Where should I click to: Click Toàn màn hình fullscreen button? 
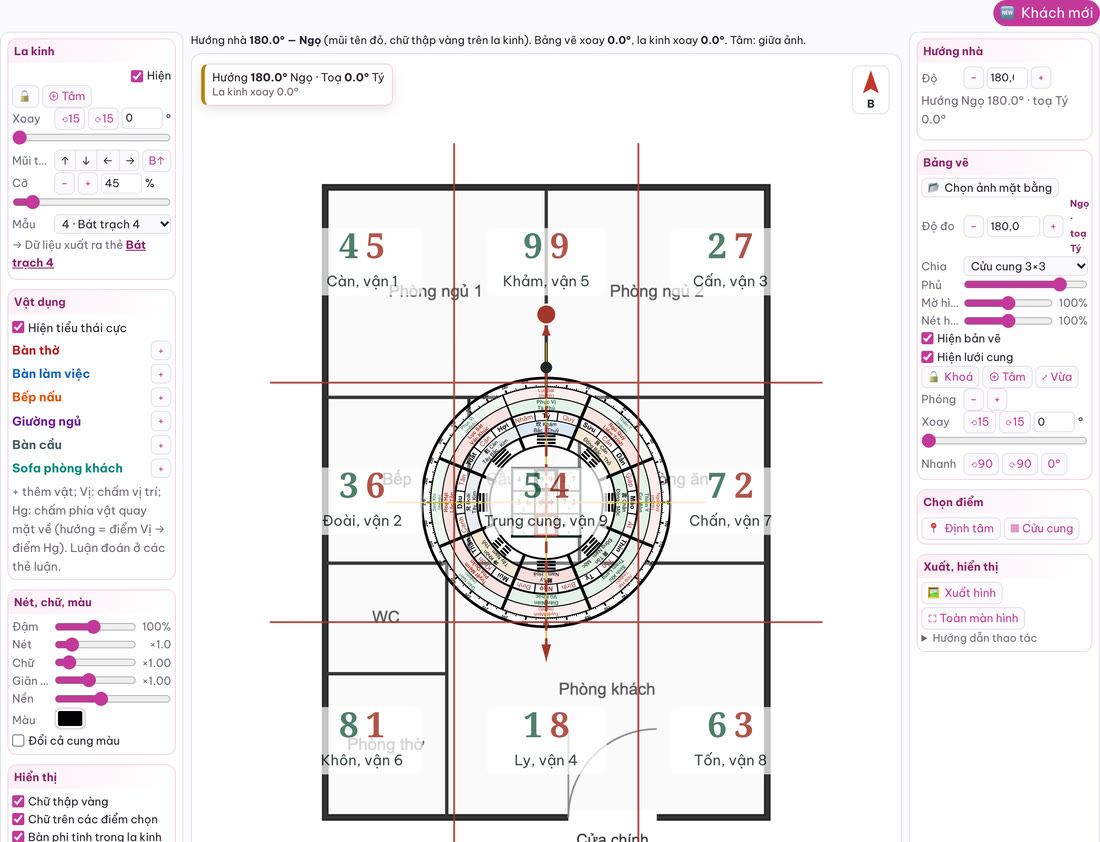pos(972,618)
